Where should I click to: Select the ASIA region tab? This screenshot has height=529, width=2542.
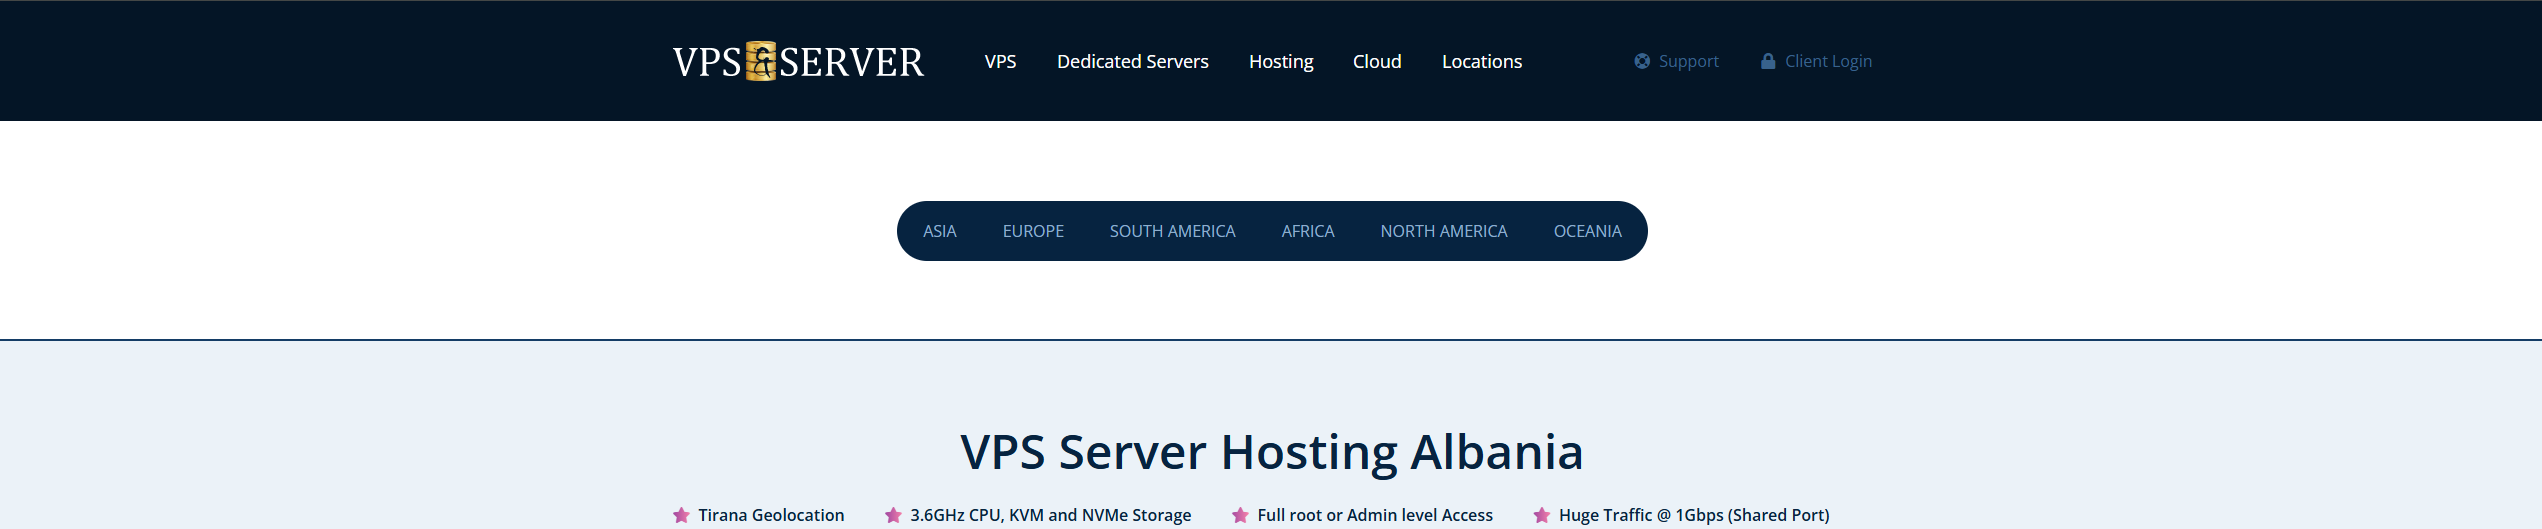[939, 231]
